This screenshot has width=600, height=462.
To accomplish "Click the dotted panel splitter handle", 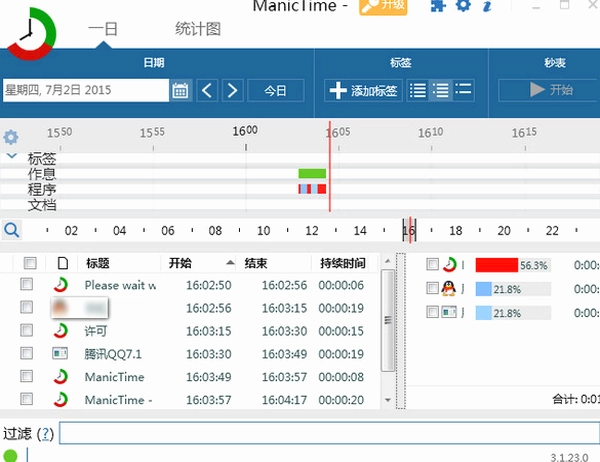I will [400, 331].
